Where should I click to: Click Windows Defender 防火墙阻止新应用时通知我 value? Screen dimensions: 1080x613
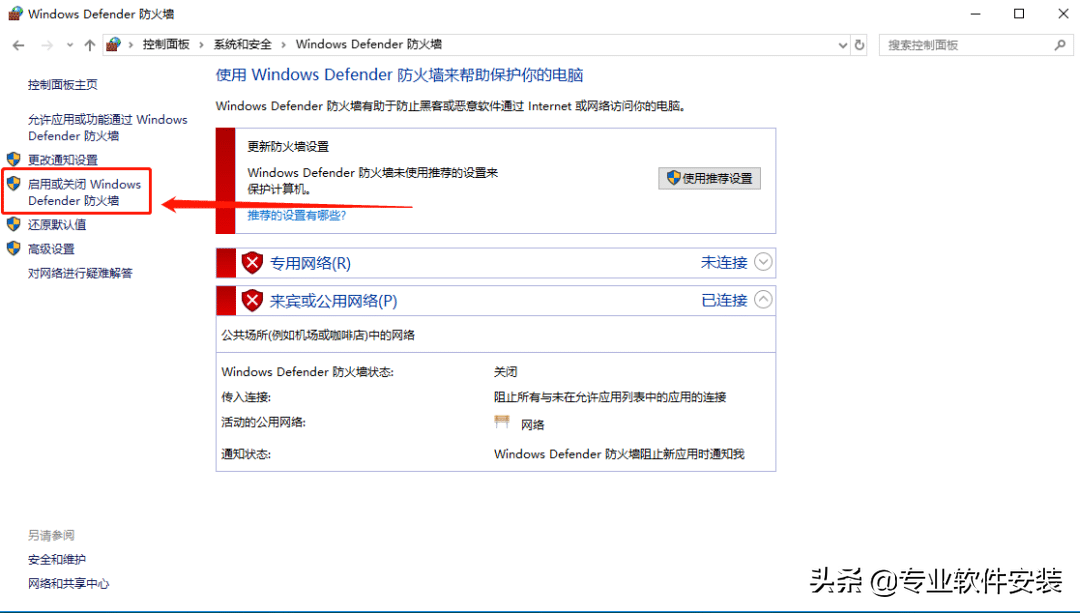619,454
